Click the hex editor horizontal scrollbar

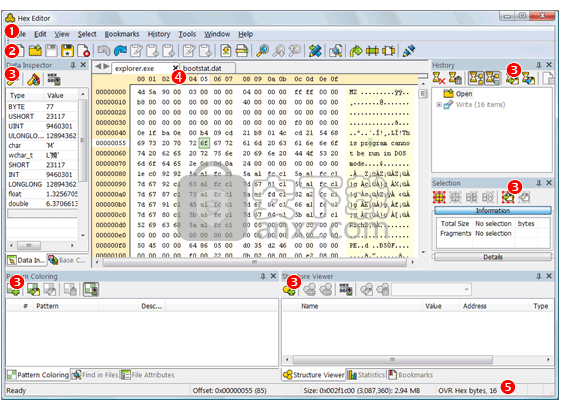254,262
